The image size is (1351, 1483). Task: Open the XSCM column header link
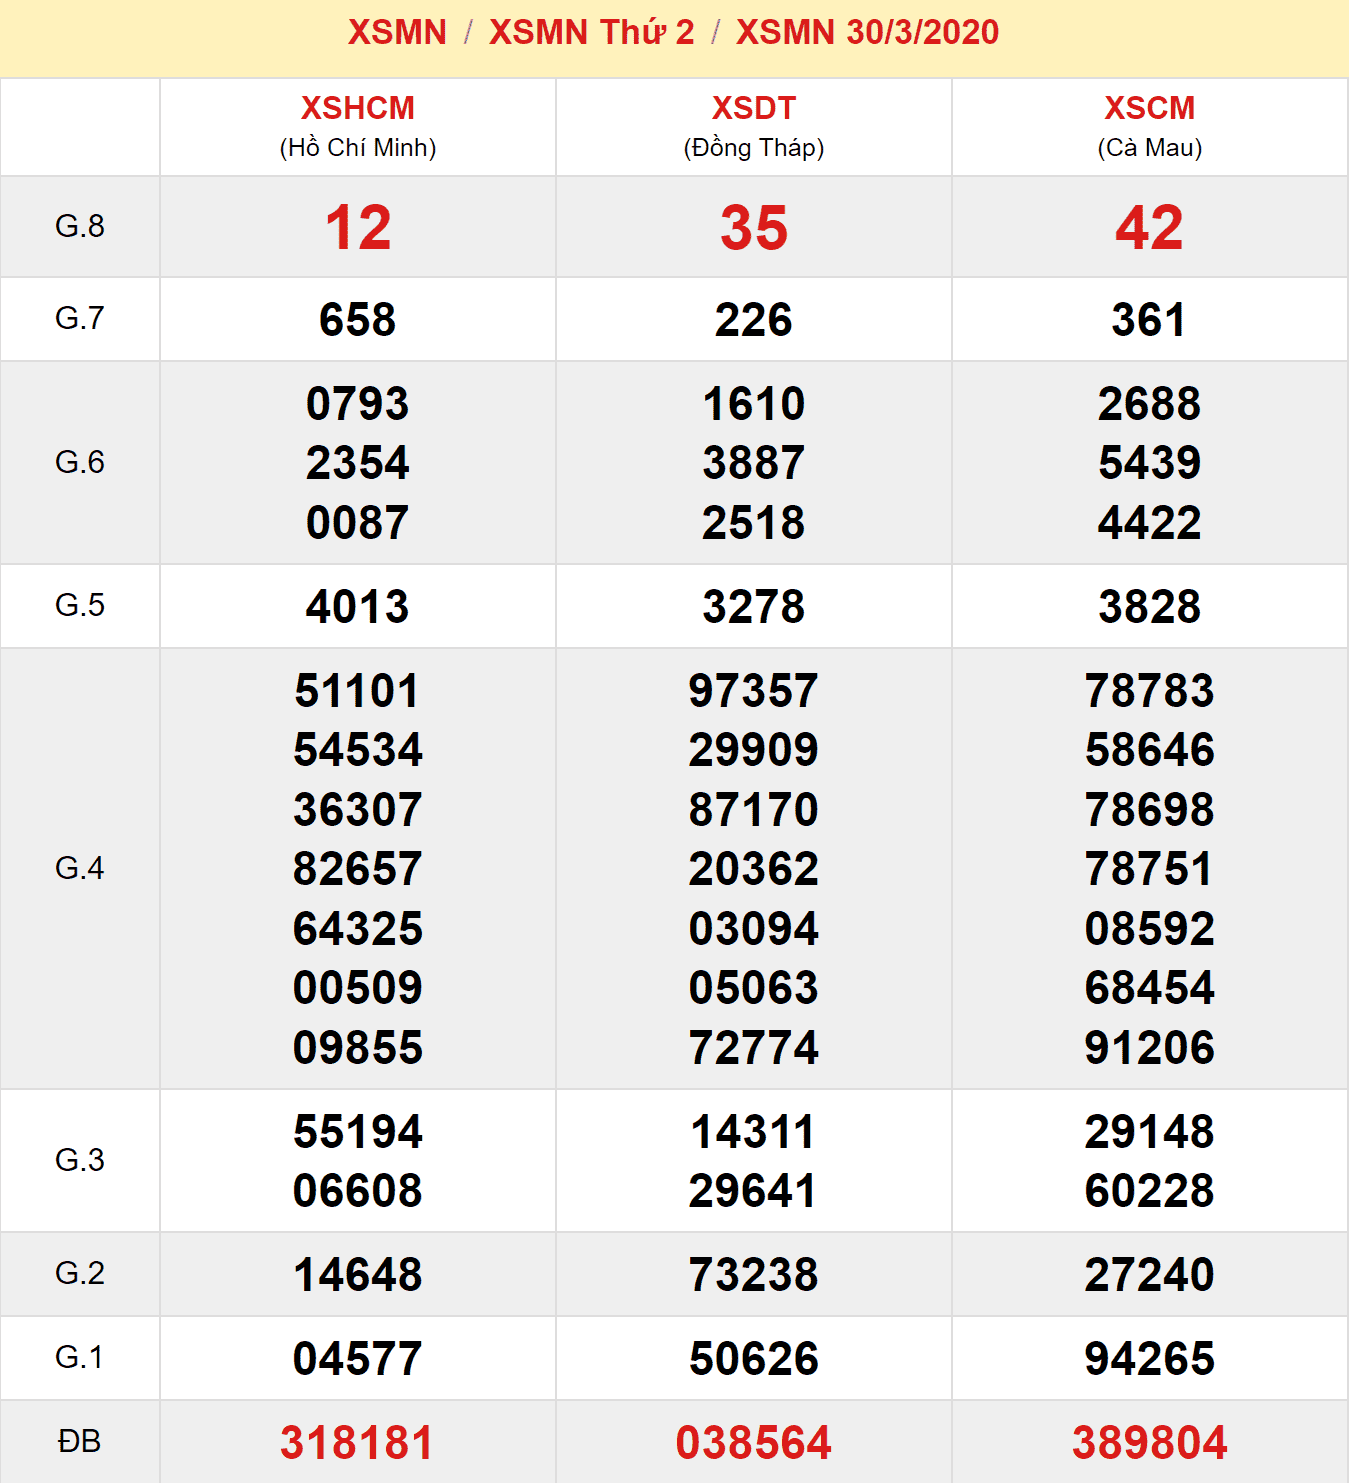point(1150,108)
